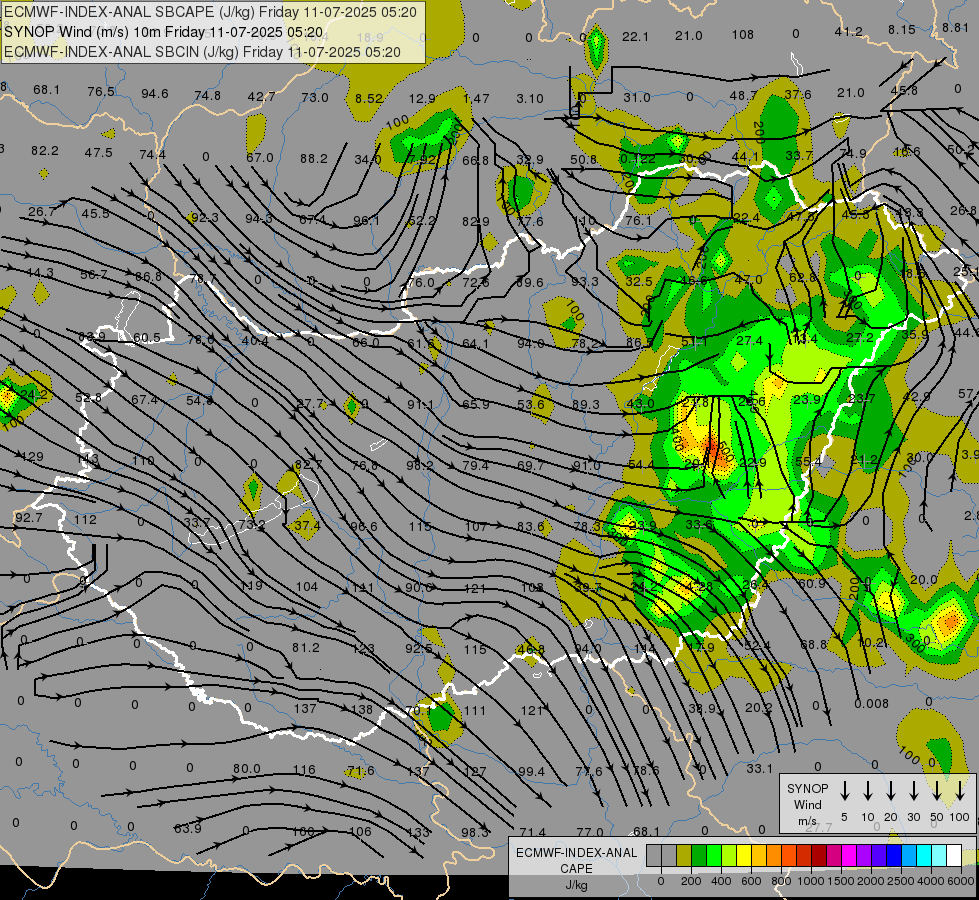This screenshot has width=979, height=900.
Task: Pick the bright magenta CAPE colorbar swatch
Action: [849, 855]
